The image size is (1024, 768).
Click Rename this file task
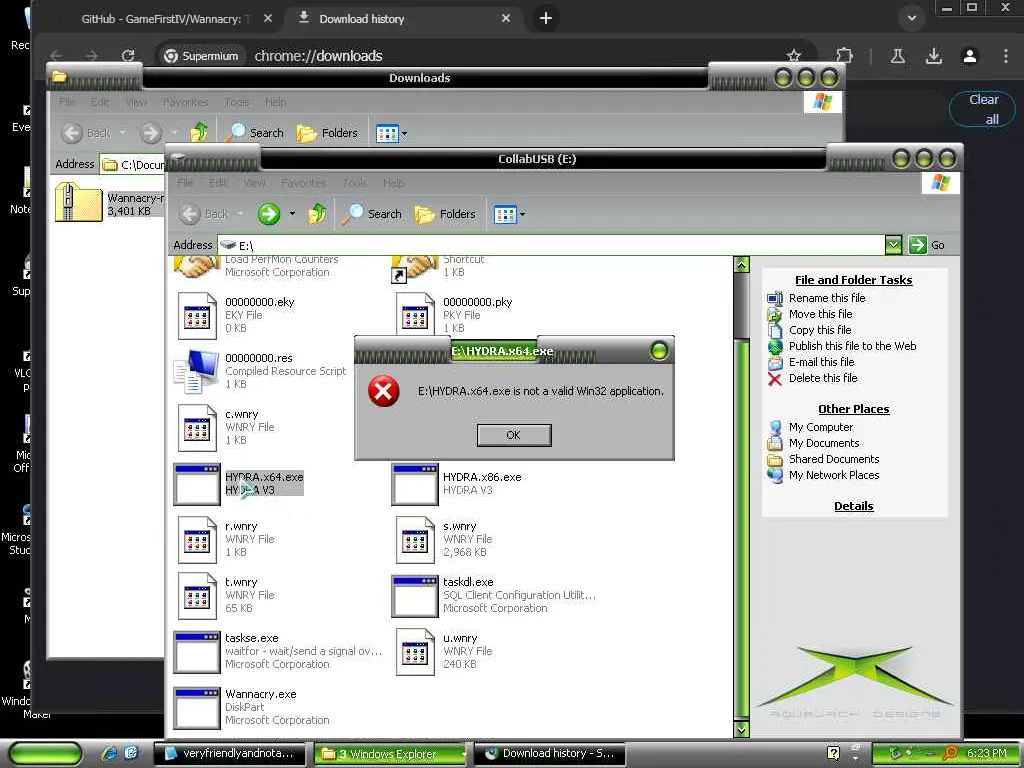tap(827, 298)
